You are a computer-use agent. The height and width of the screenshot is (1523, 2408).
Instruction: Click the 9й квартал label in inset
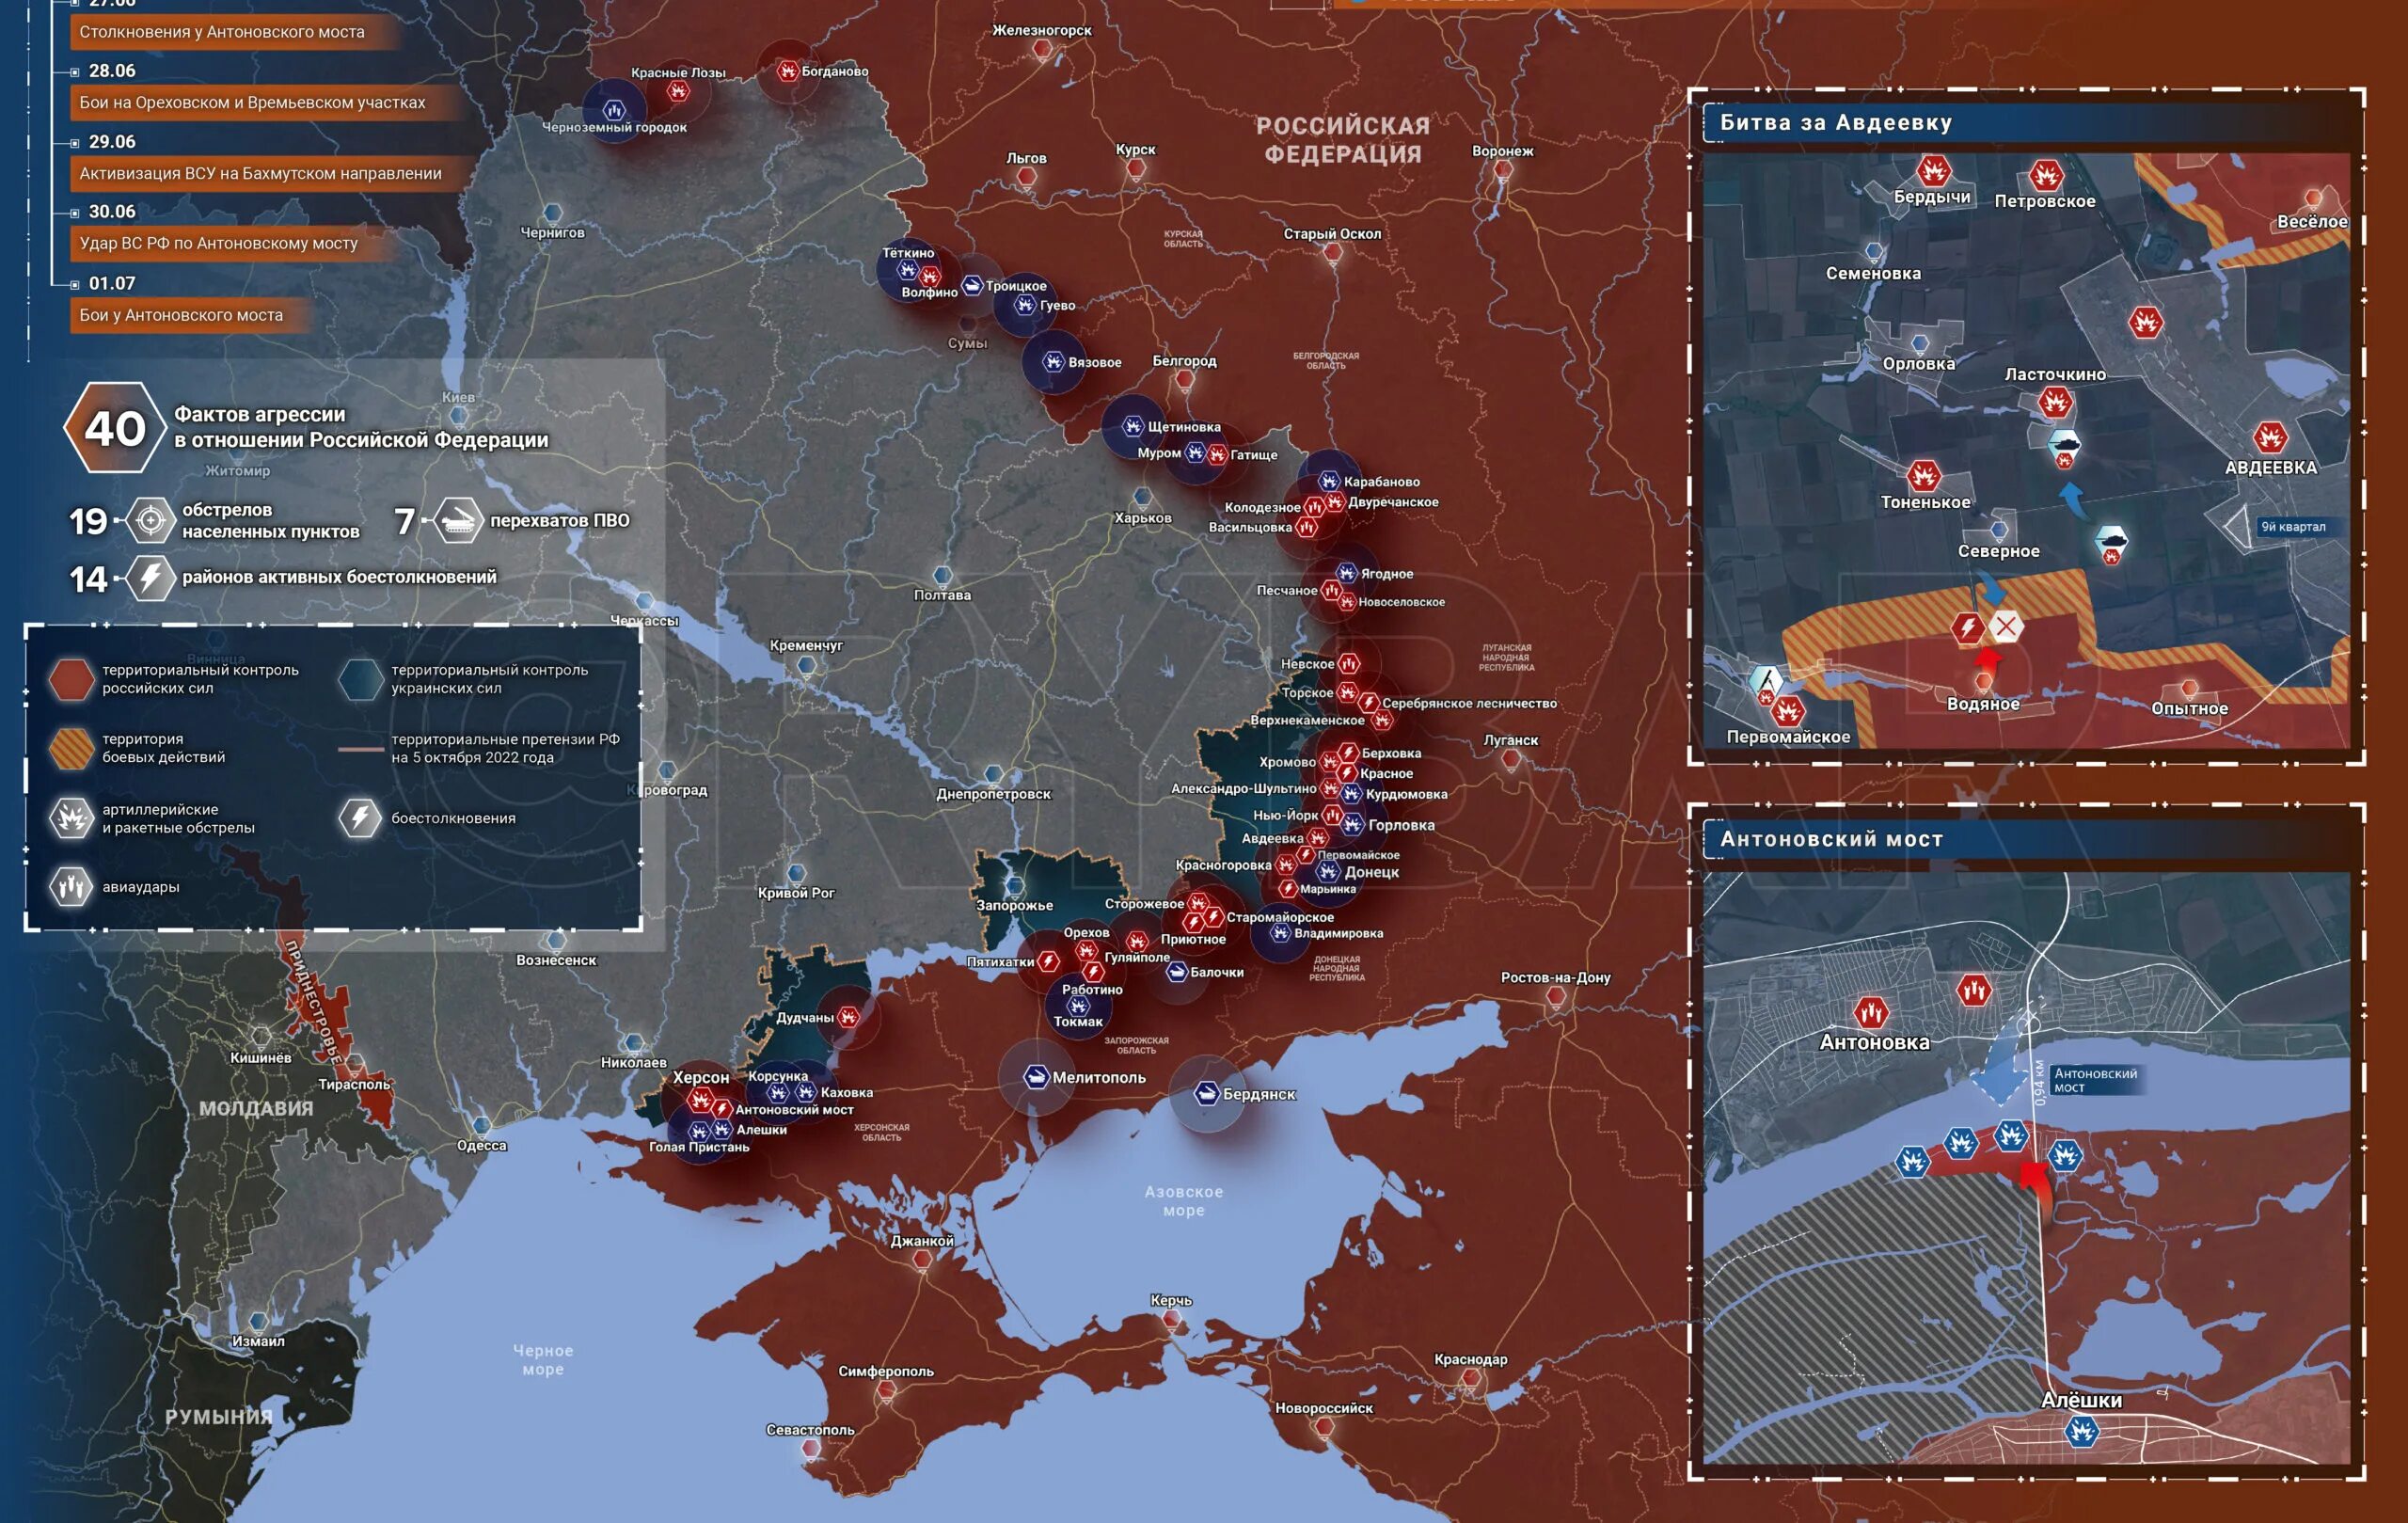coord(2293,527)
